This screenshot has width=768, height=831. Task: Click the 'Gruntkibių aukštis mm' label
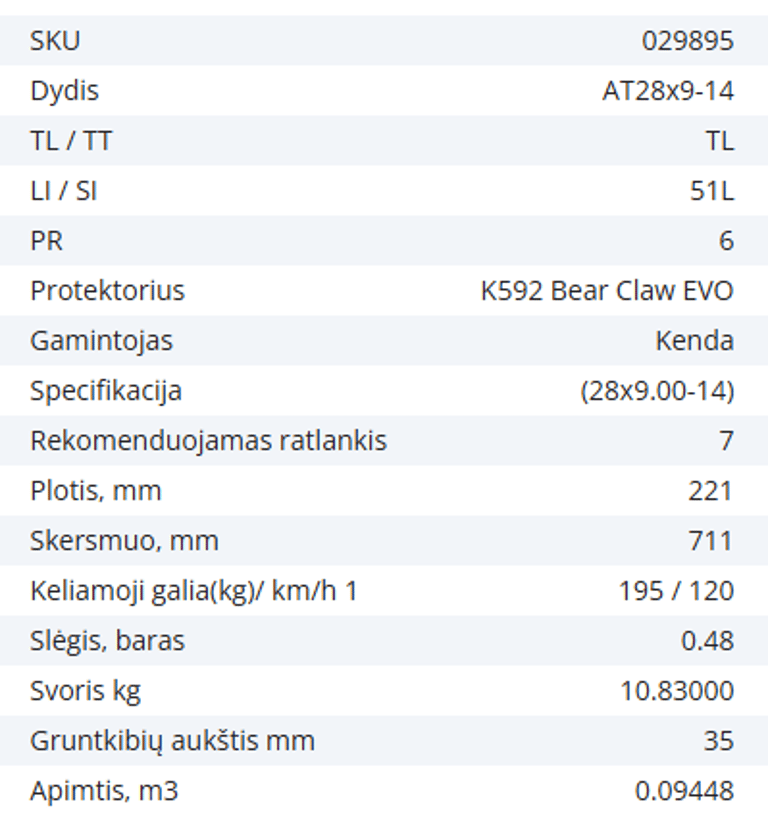point(172,741)
